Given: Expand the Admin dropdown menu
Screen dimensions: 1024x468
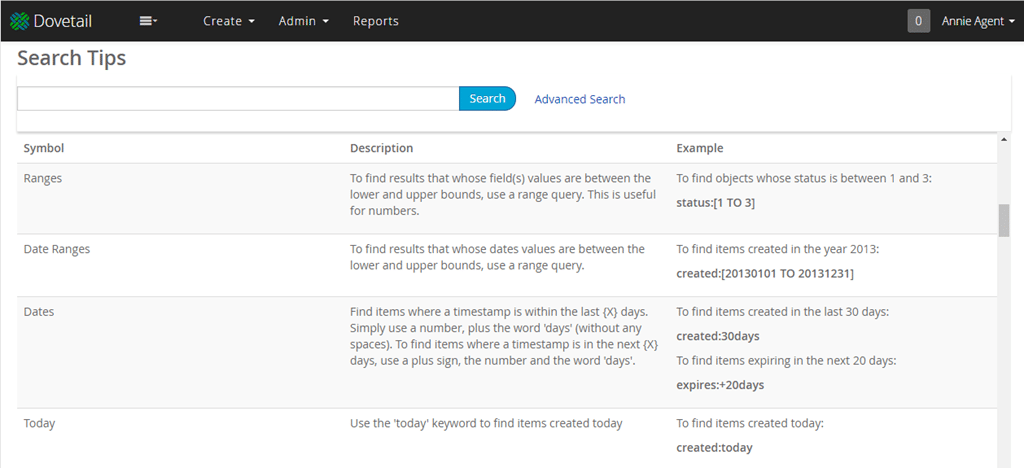Looking at the screenshot, I should point(304,21).
